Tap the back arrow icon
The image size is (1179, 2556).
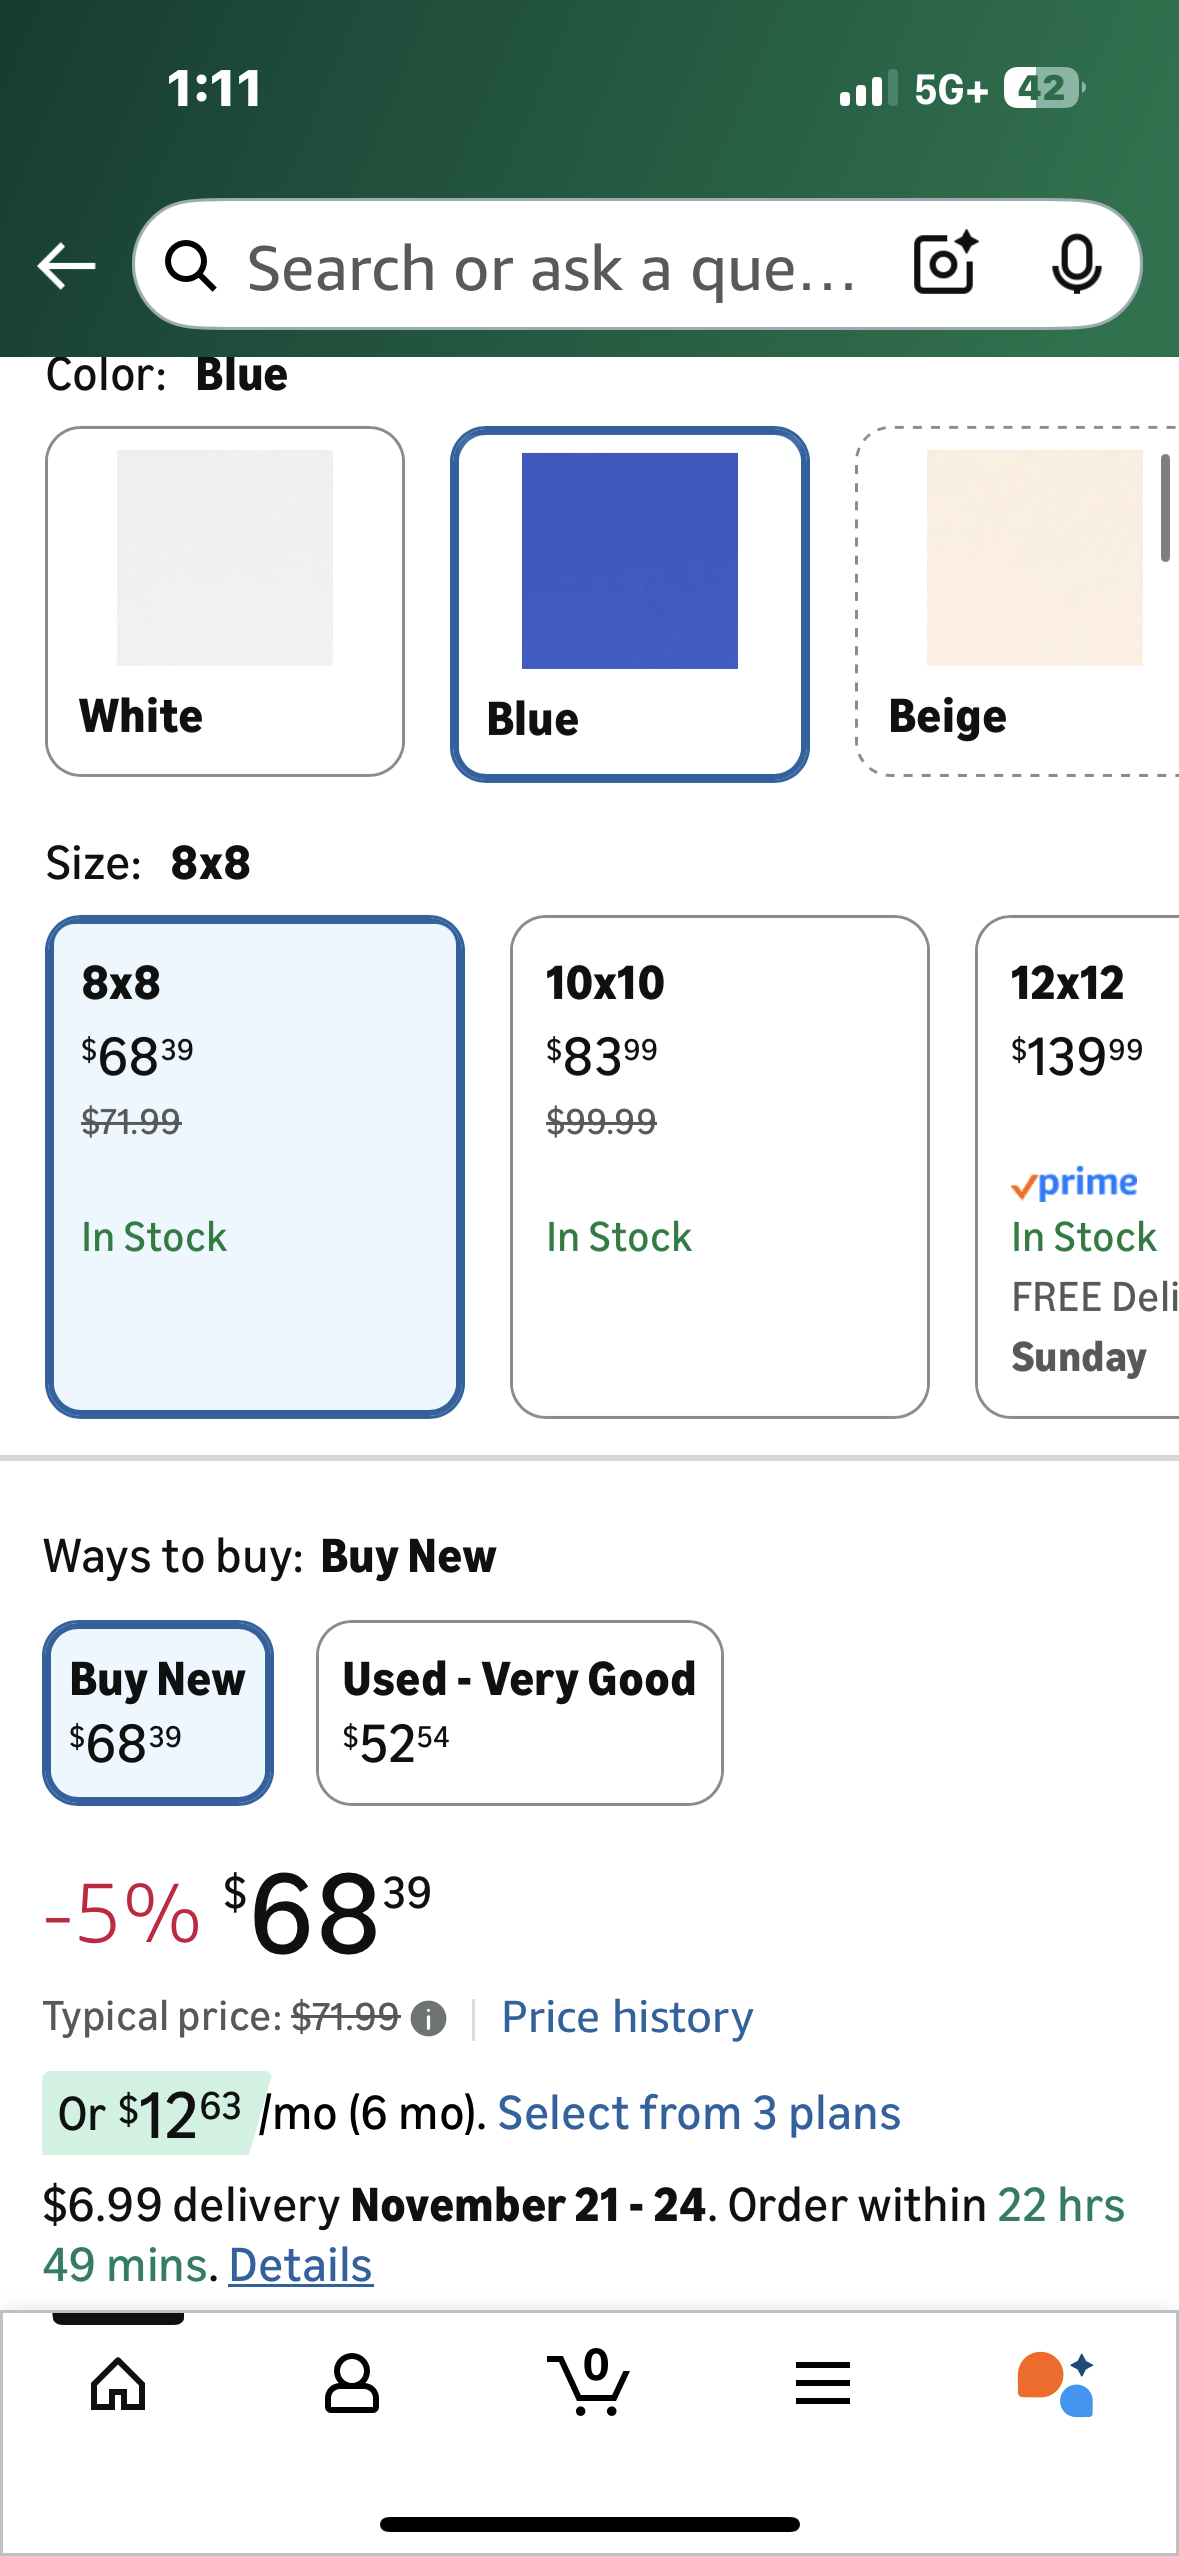pyautogui.click(x=66, y=266)
